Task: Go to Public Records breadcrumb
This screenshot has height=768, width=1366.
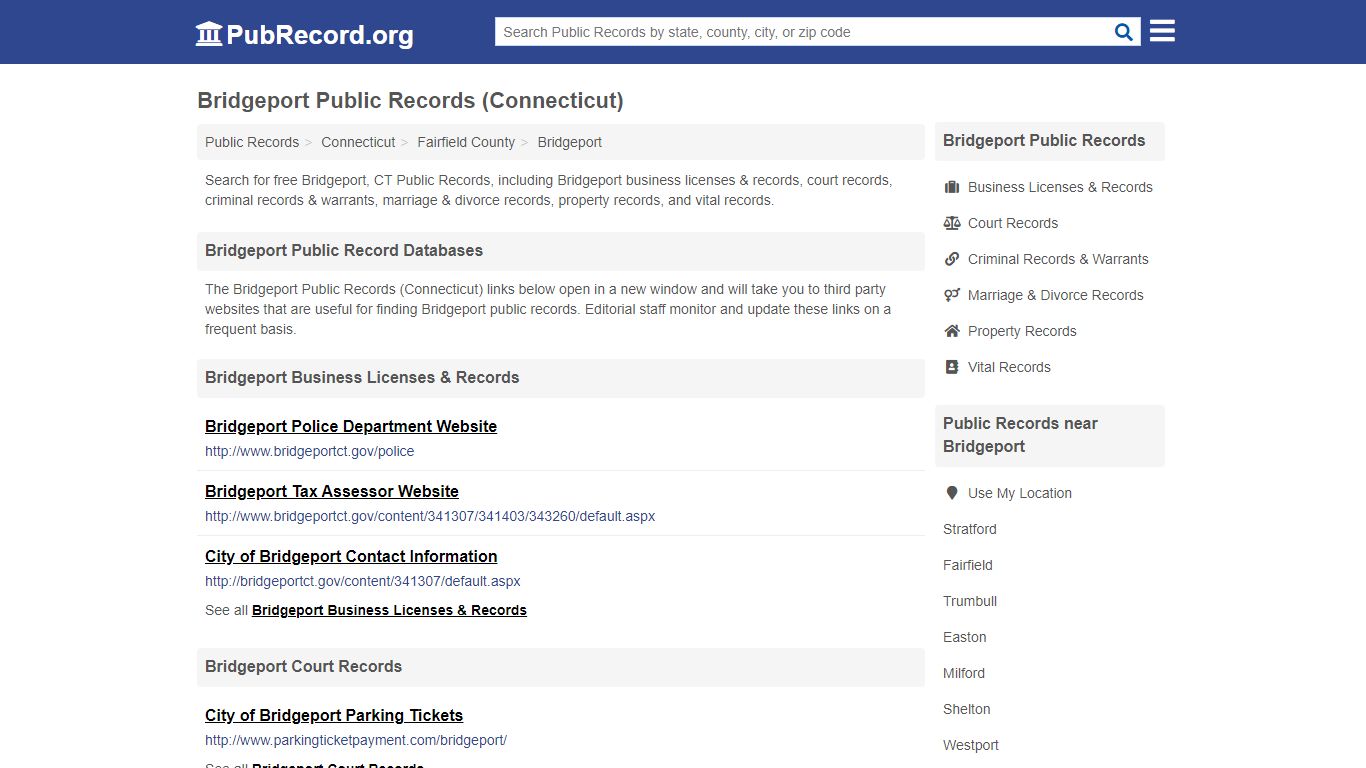Action: coord(252,142)
